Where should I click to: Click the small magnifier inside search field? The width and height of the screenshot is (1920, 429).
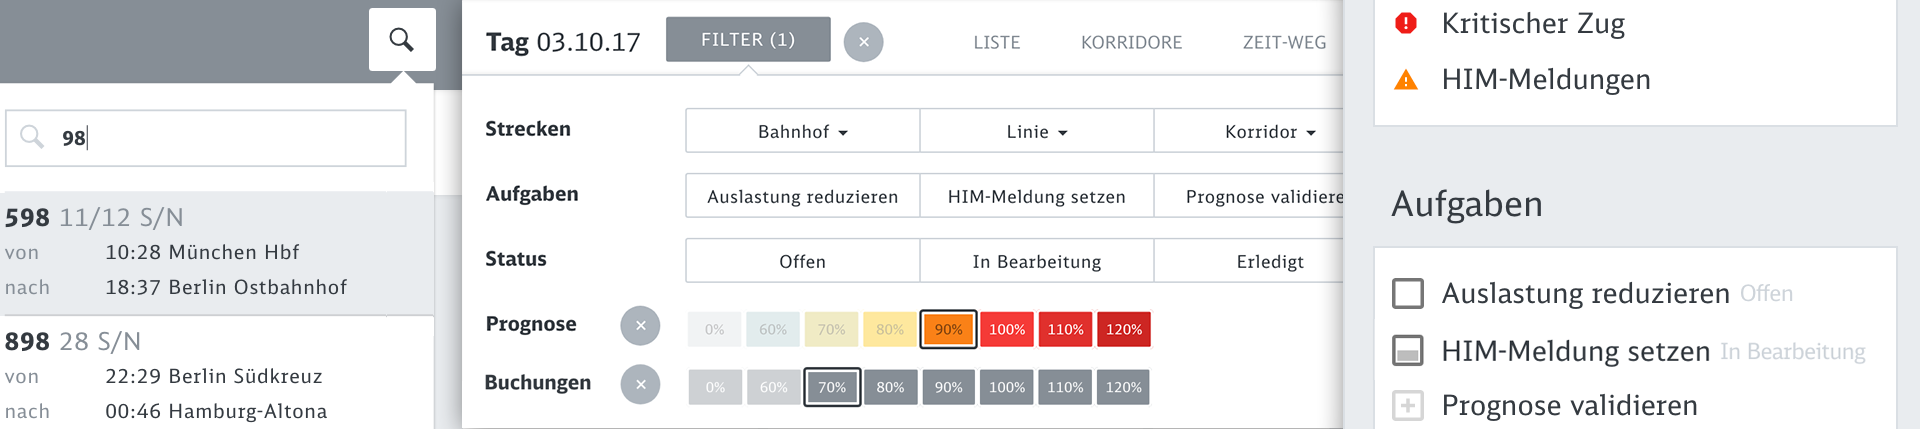click(x=32, y=137)
